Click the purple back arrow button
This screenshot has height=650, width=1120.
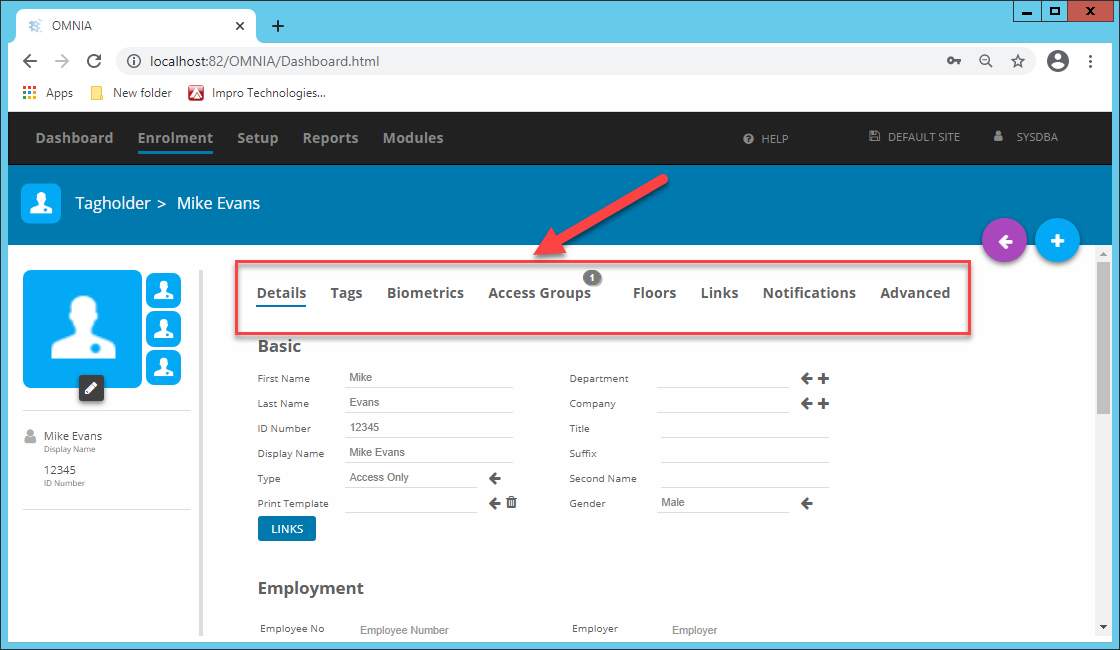pos(1004,241)
